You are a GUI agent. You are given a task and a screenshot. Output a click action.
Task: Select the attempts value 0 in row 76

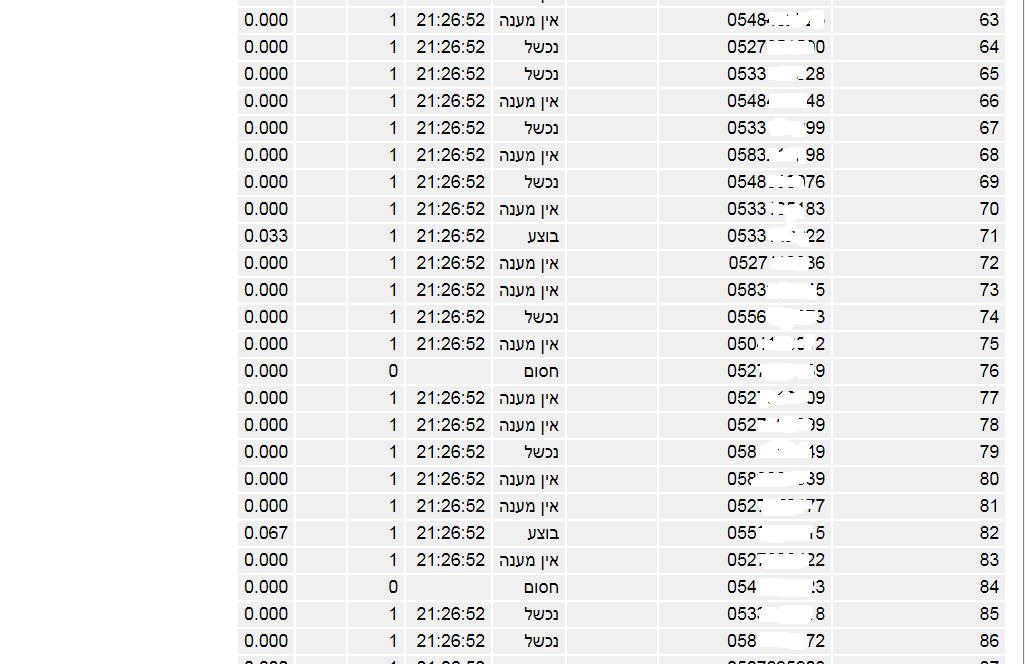tap(393, 371)
